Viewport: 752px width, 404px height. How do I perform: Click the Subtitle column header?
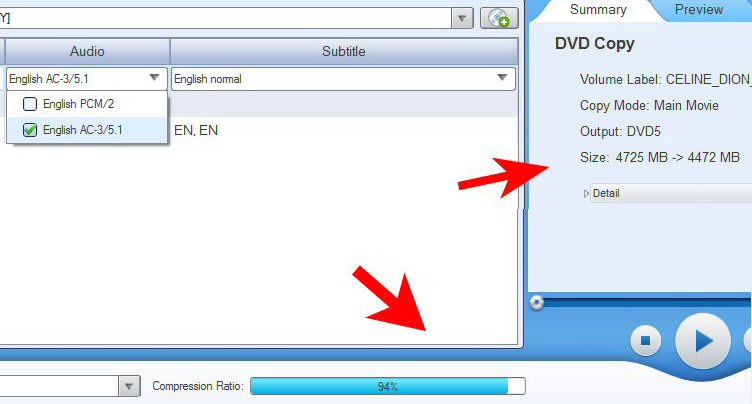pyautogui.click(x=344, y=51)
